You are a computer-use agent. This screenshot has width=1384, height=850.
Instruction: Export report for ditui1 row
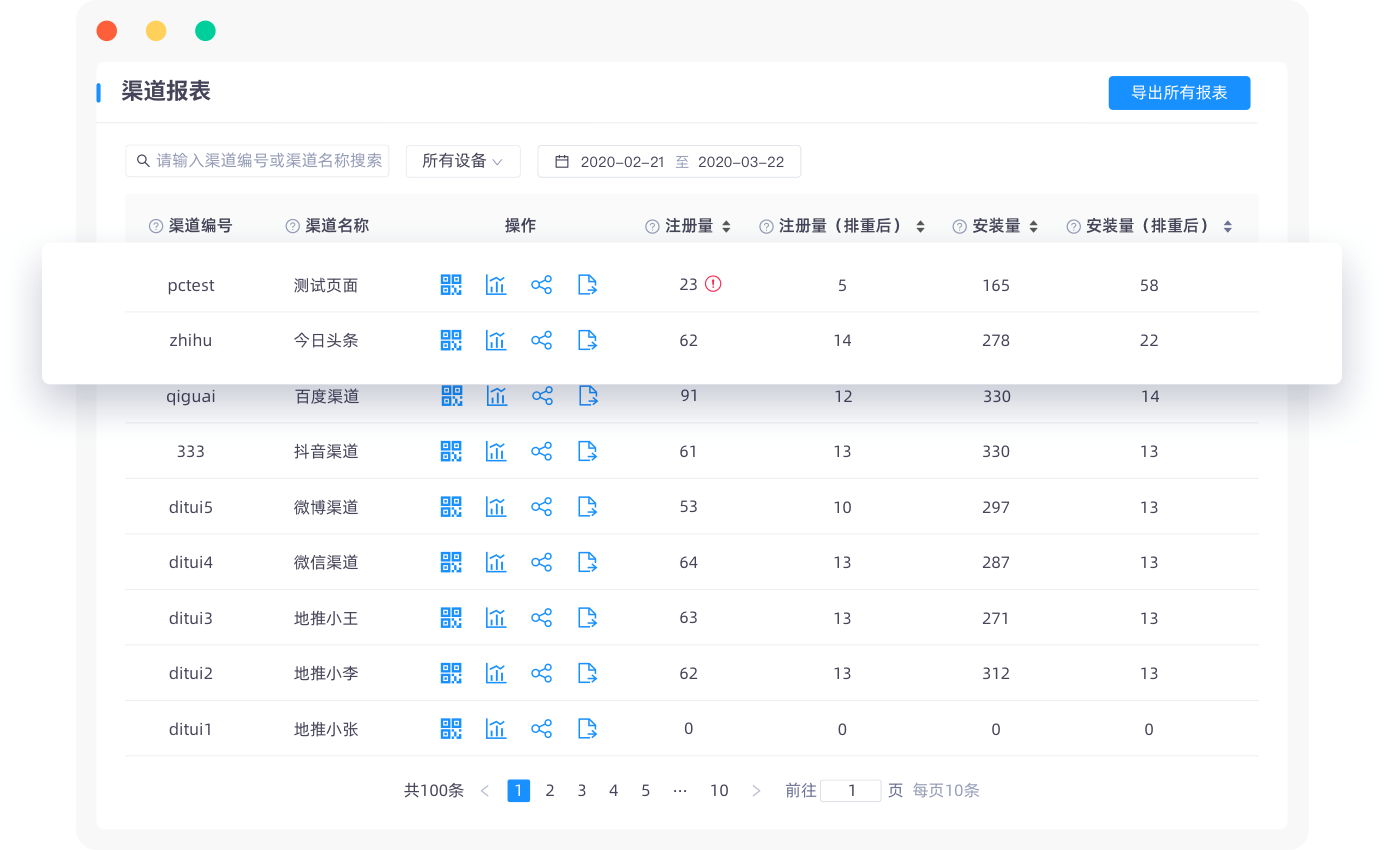coord(588,729)
